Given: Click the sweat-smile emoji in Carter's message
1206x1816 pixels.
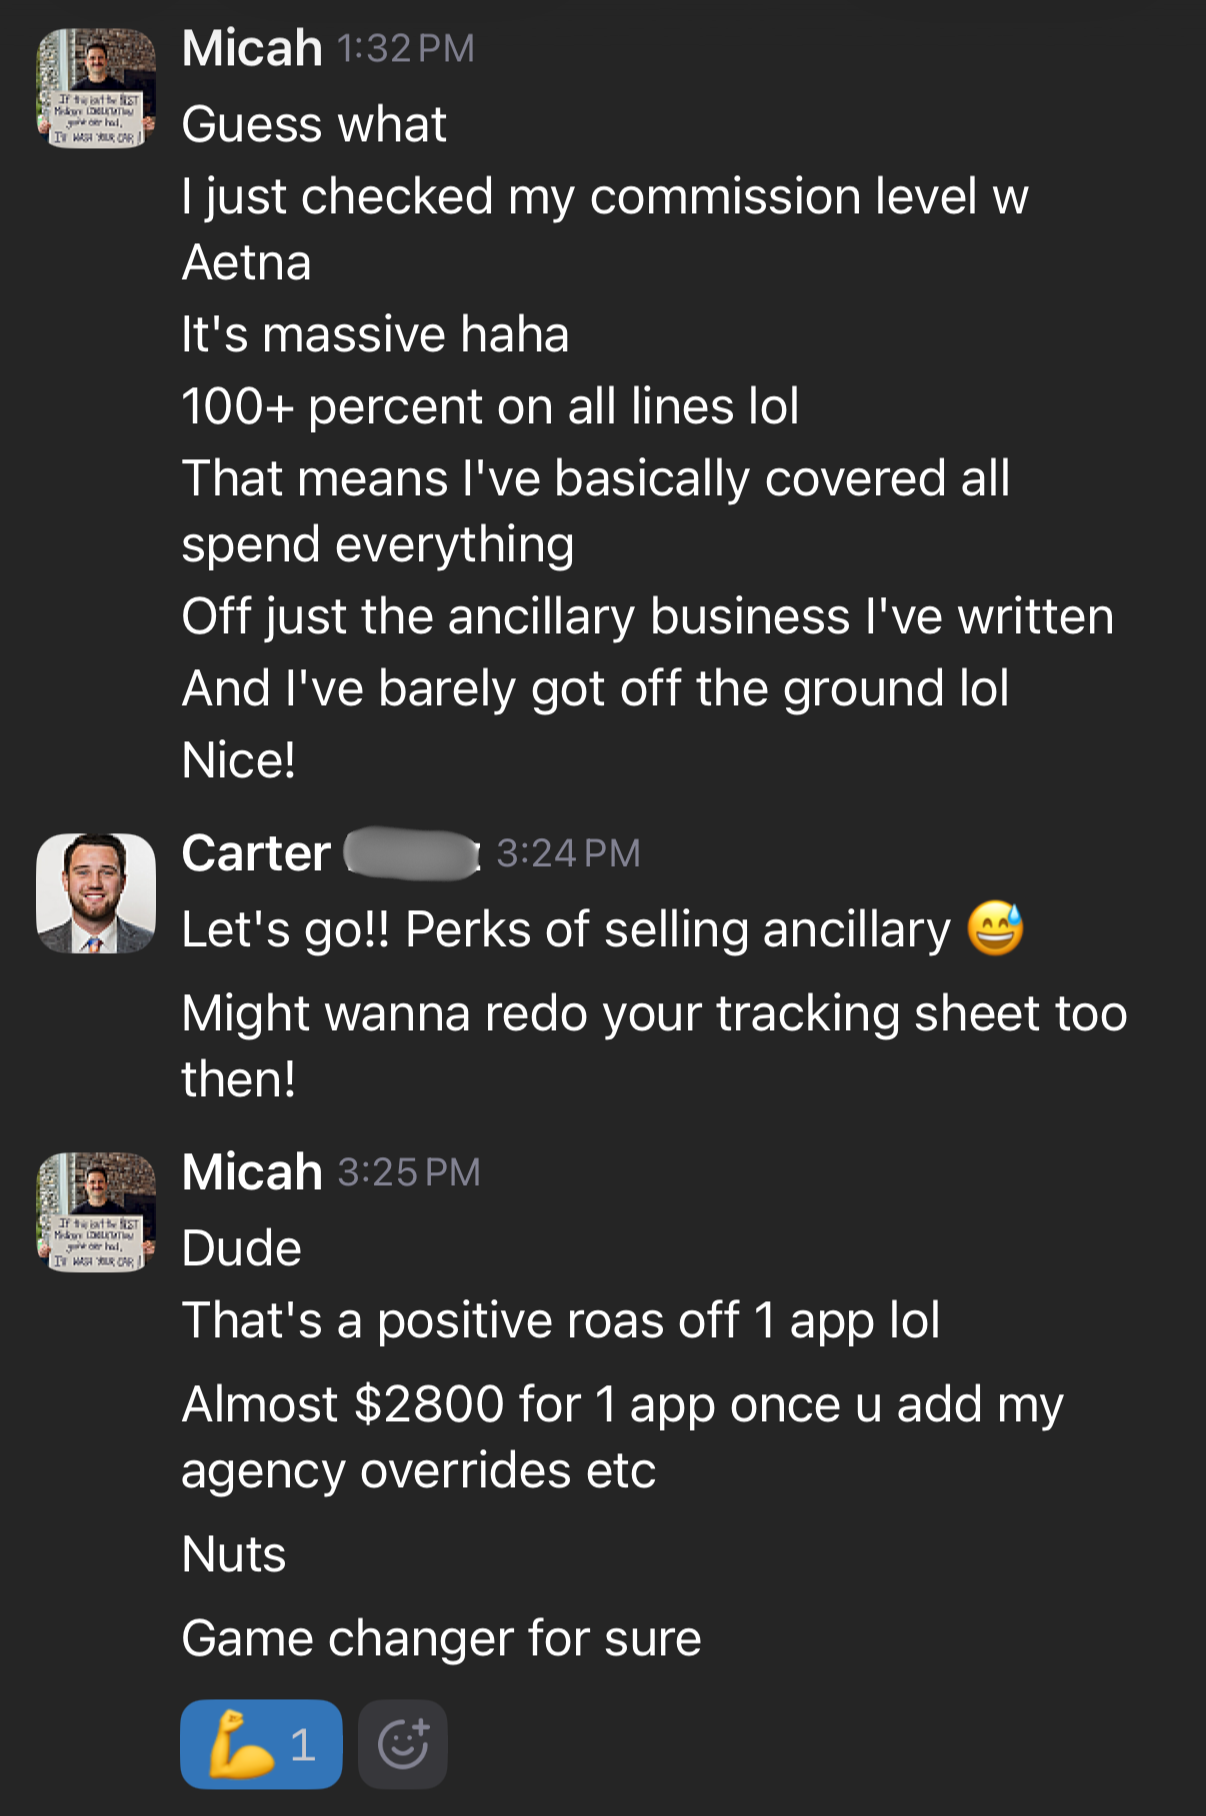Looking at the screenshot, I should tap(995, 928).
